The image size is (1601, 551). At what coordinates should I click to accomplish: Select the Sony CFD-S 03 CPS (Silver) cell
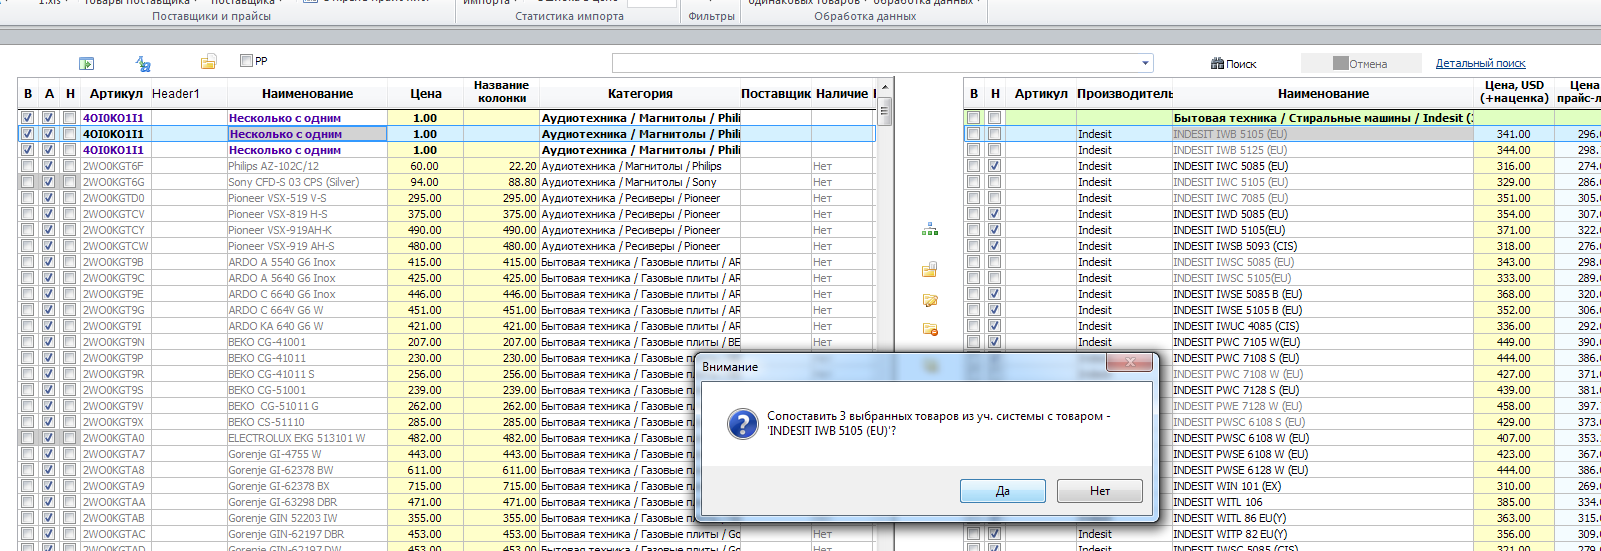307,182
